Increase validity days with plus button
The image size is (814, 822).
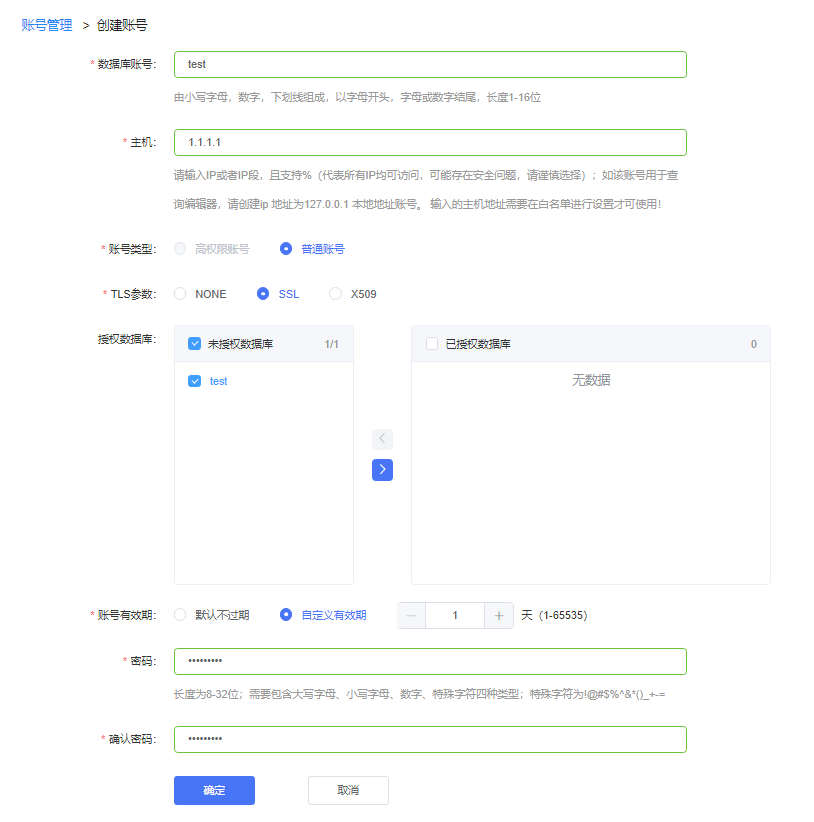[x=498, y=616]
